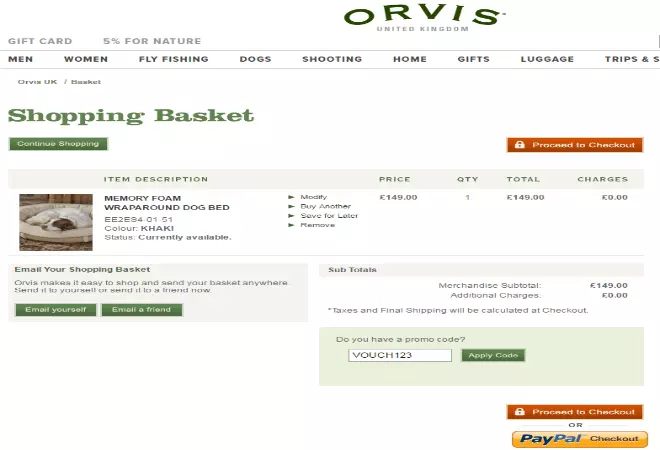The image size is (660, 450).
Task: Click the Continue Shopping button
Action: click(x=58, y=144)
